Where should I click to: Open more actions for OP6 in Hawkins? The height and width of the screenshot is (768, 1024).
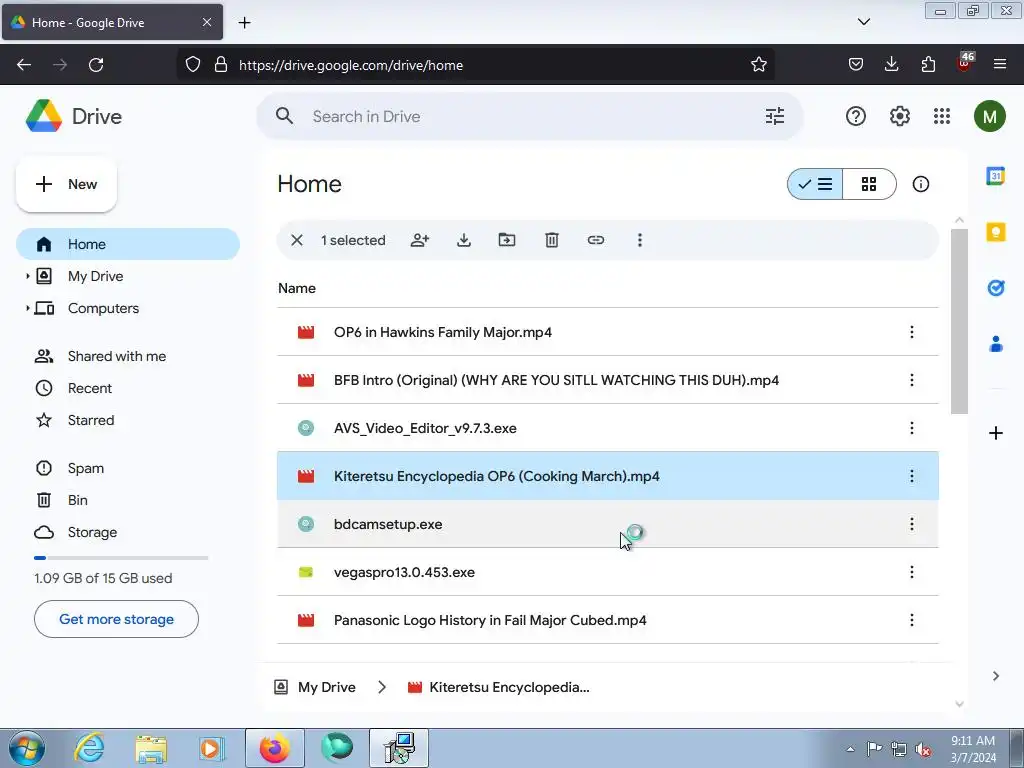[912, 332]
